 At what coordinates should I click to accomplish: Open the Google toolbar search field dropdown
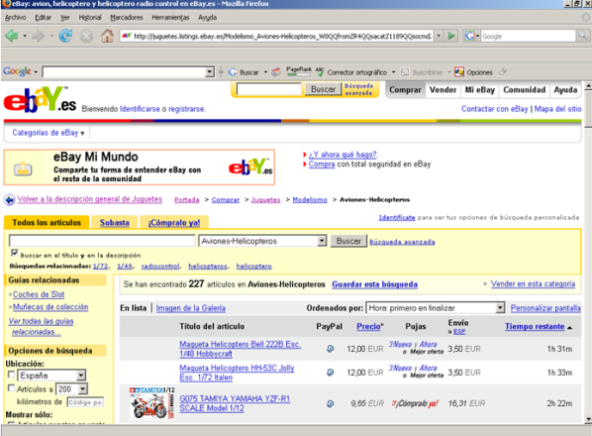[x=210, y=72]
